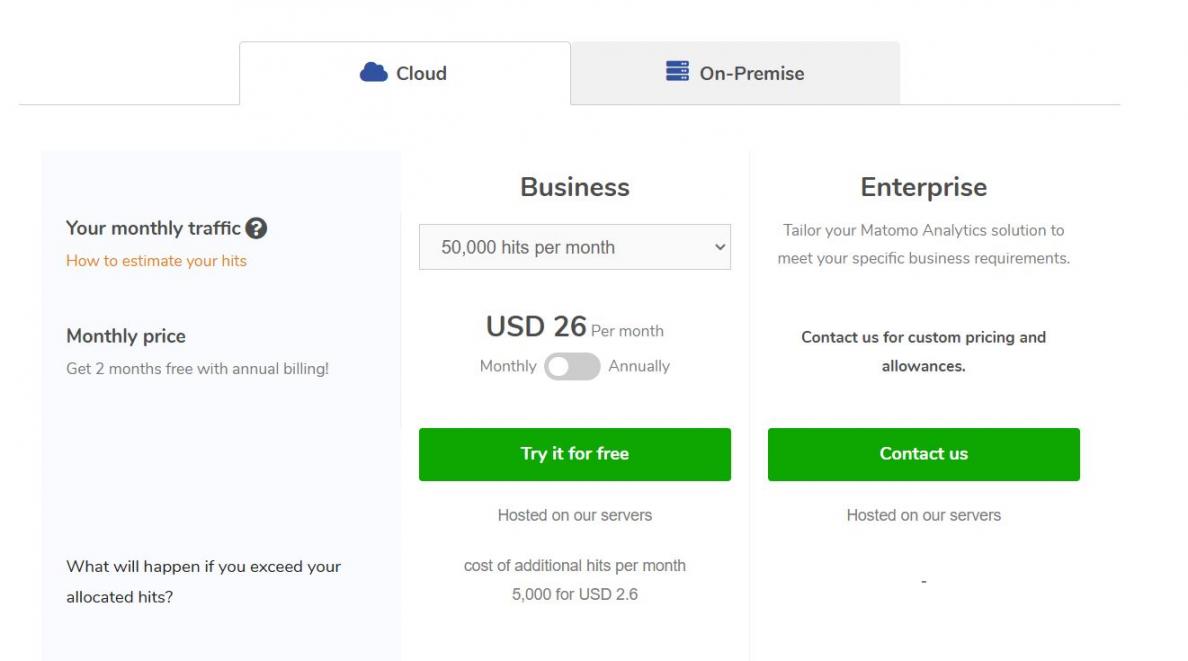Click the 'Your monthly traffic' label

tap(153, 228)
